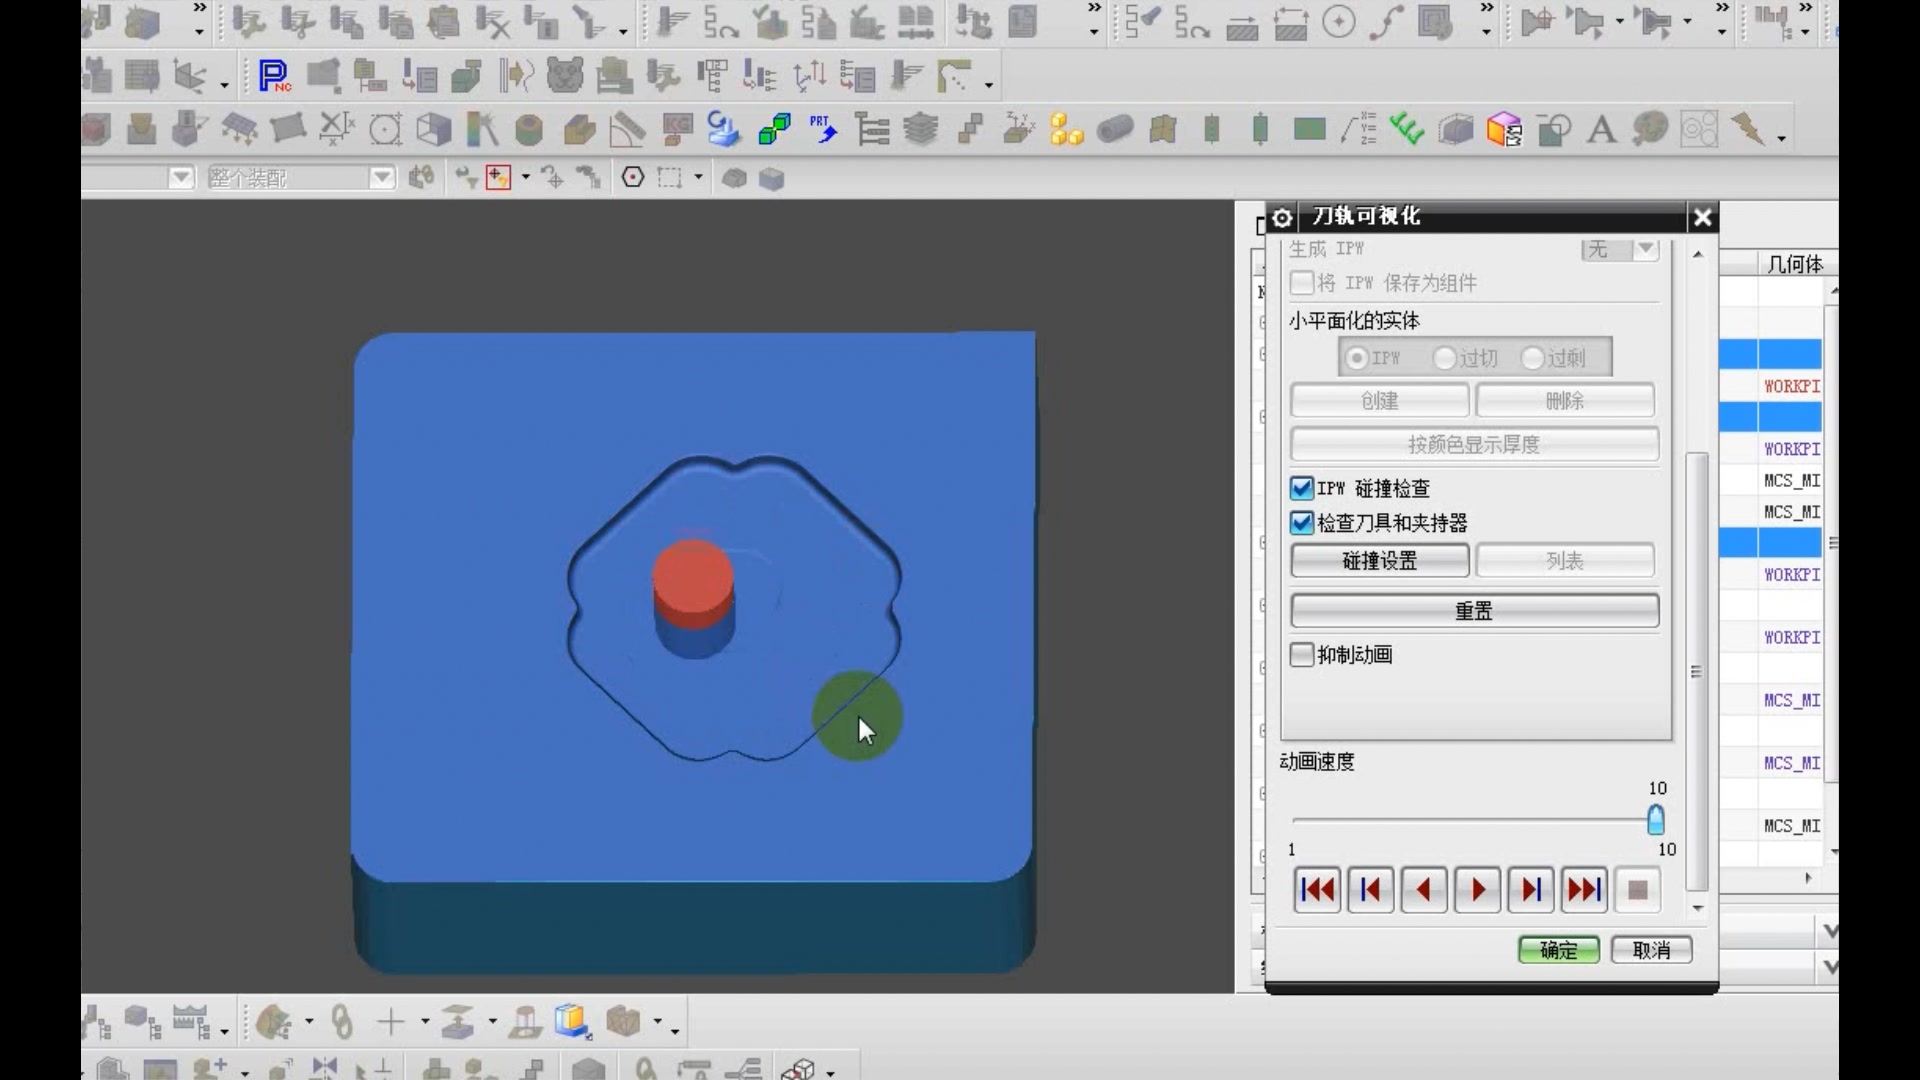Click the circle with center point icon
The image size is (1920, 1080).
(1339, 22)
